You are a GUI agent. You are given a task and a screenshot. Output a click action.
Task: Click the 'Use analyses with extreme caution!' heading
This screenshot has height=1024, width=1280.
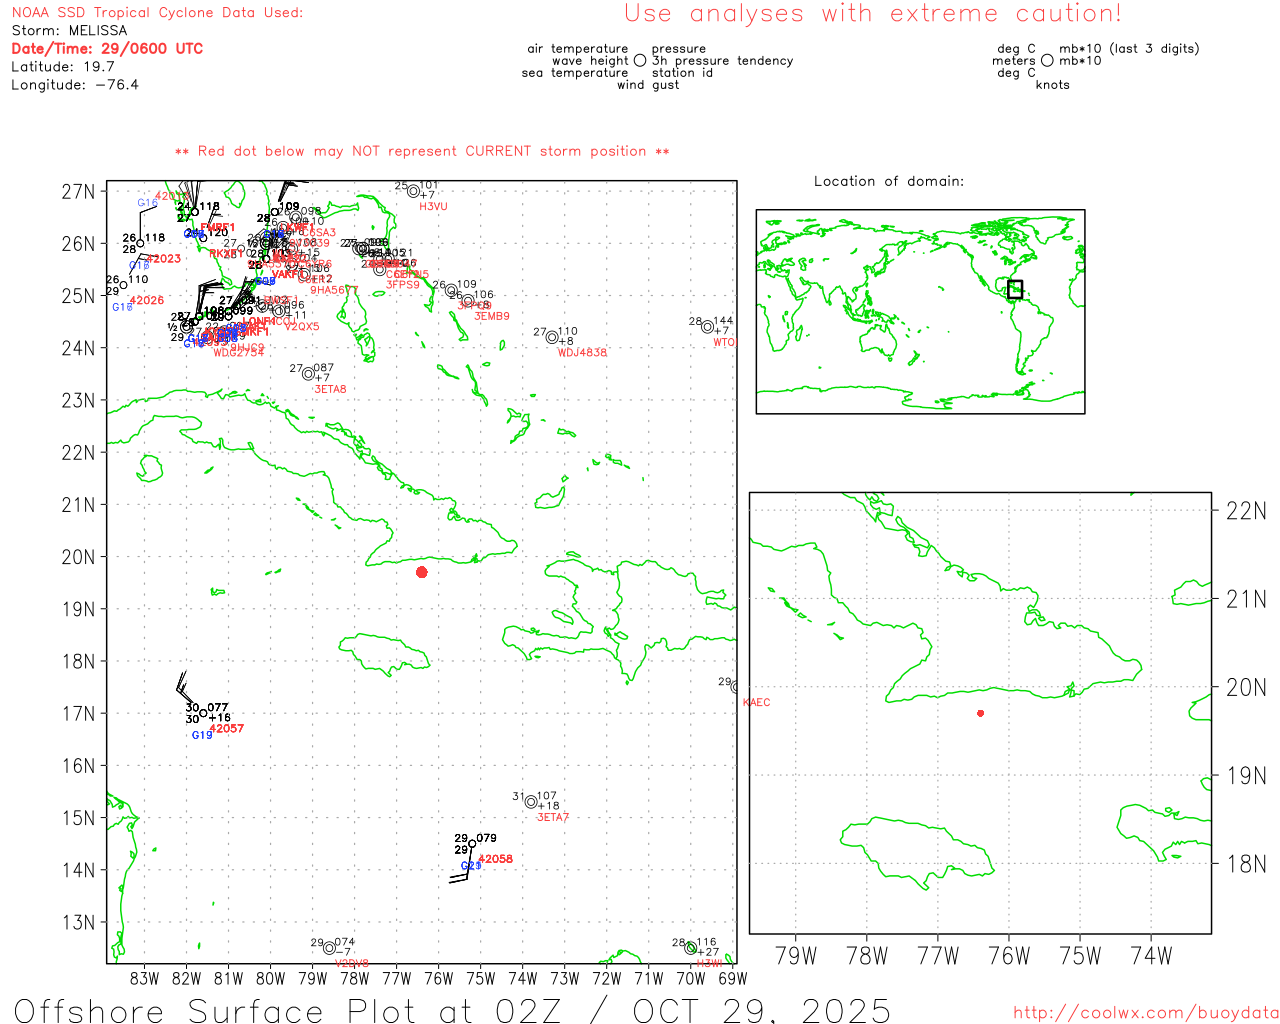(873, 13)
